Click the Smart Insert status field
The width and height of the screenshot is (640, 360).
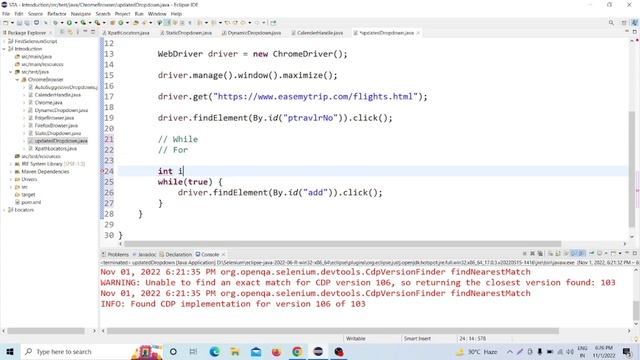[417, 339]
